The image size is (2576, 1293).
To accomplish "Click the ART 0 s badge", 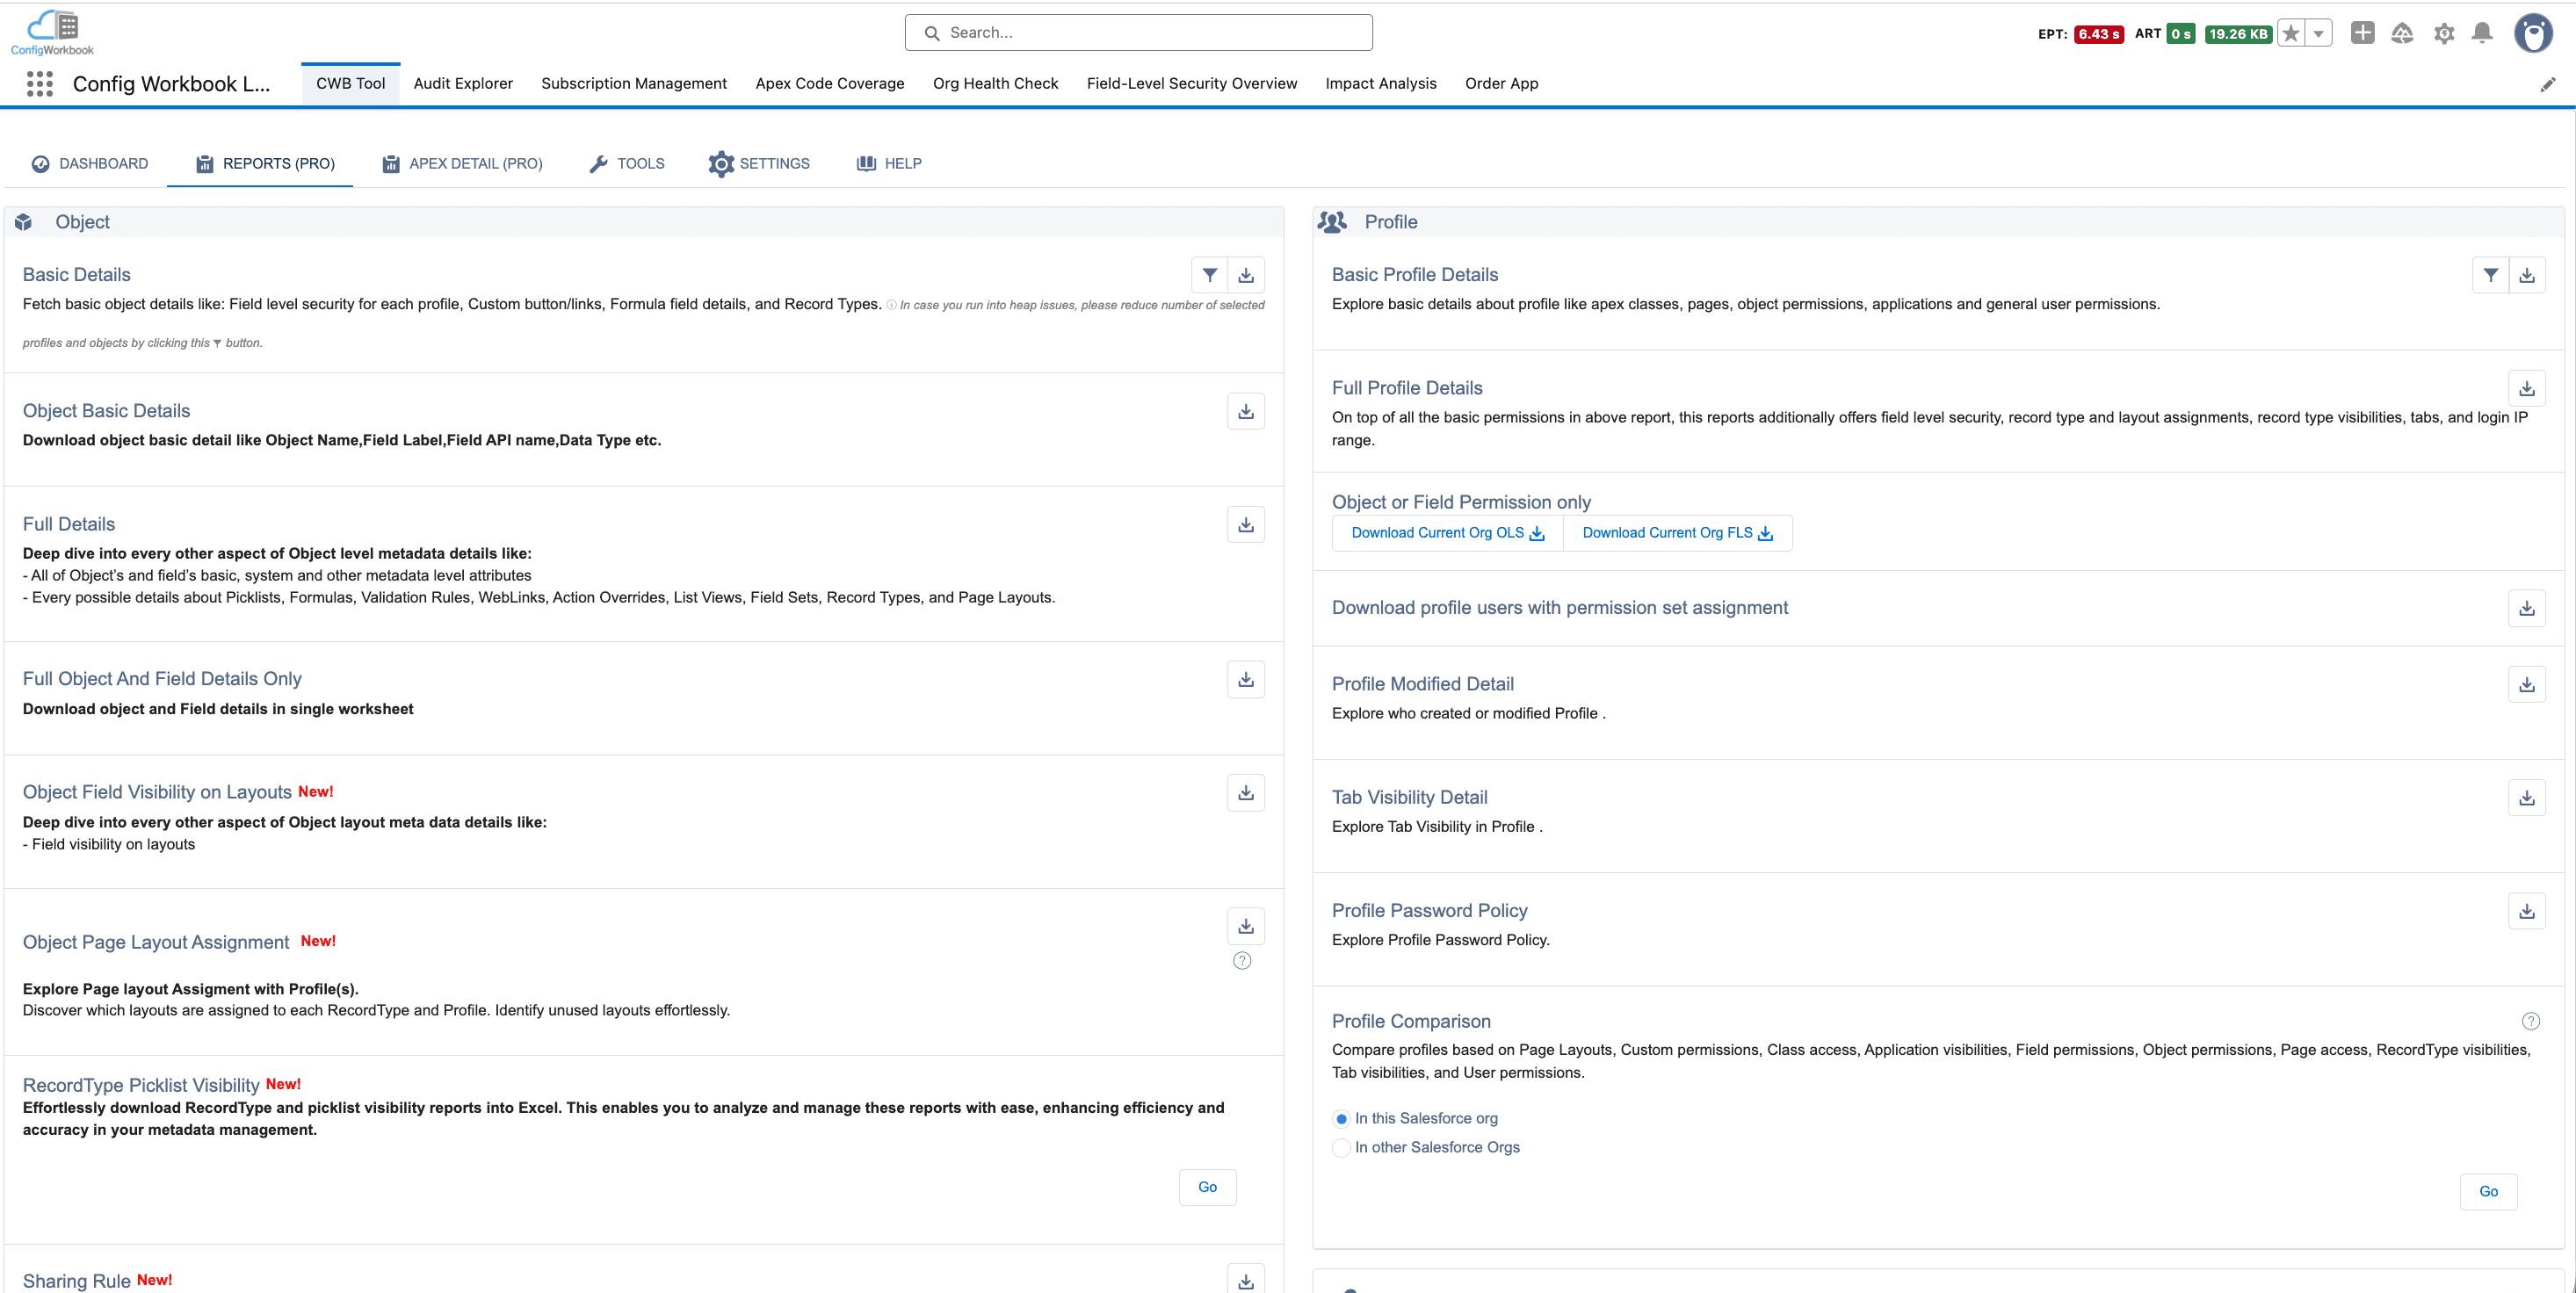I will click(x=2180, y=34).
